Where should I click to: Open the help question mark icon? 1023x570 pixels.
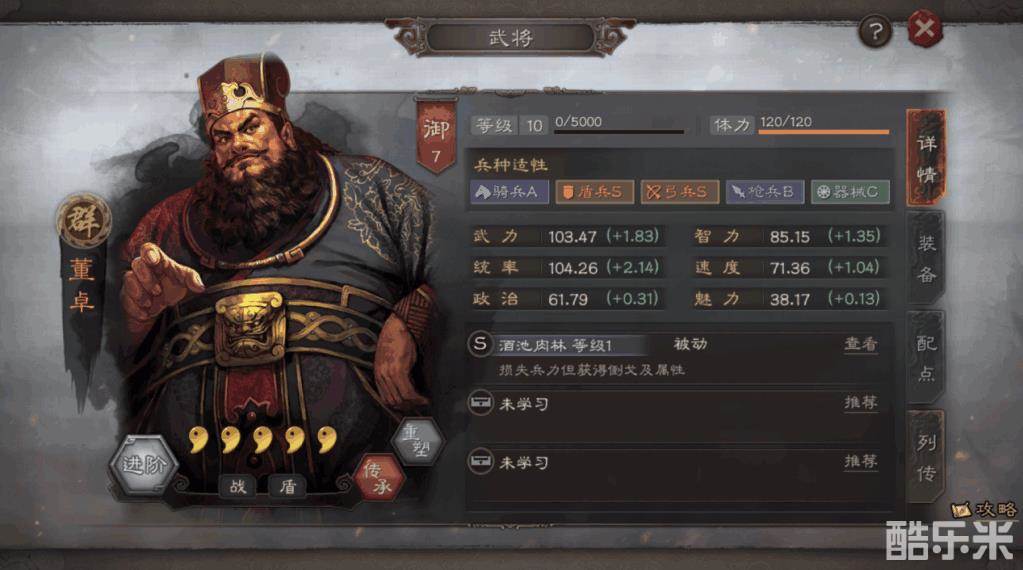[x=874, y=31]
